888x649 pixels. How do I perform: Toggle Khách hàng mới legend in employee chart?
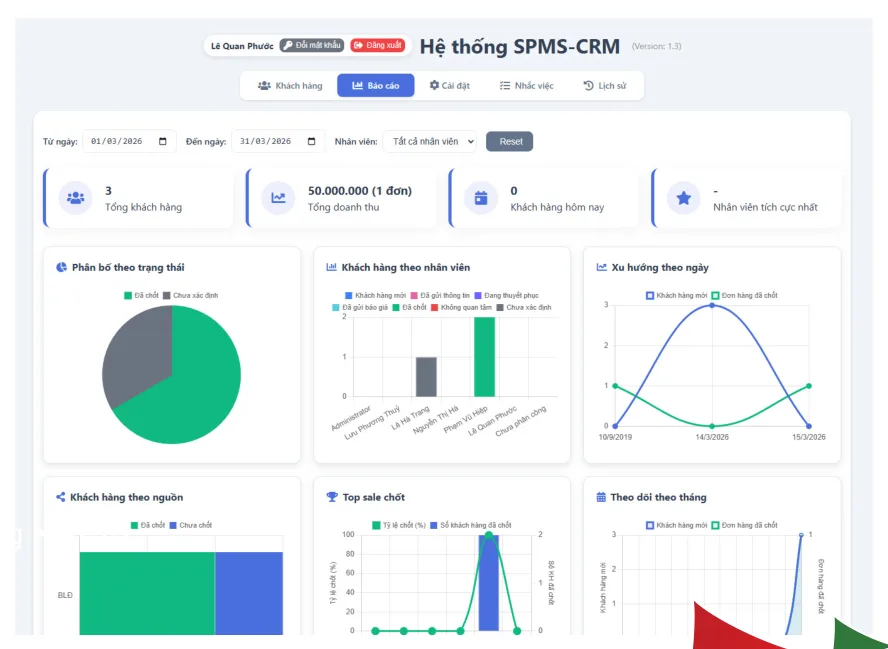coord(375,296)
